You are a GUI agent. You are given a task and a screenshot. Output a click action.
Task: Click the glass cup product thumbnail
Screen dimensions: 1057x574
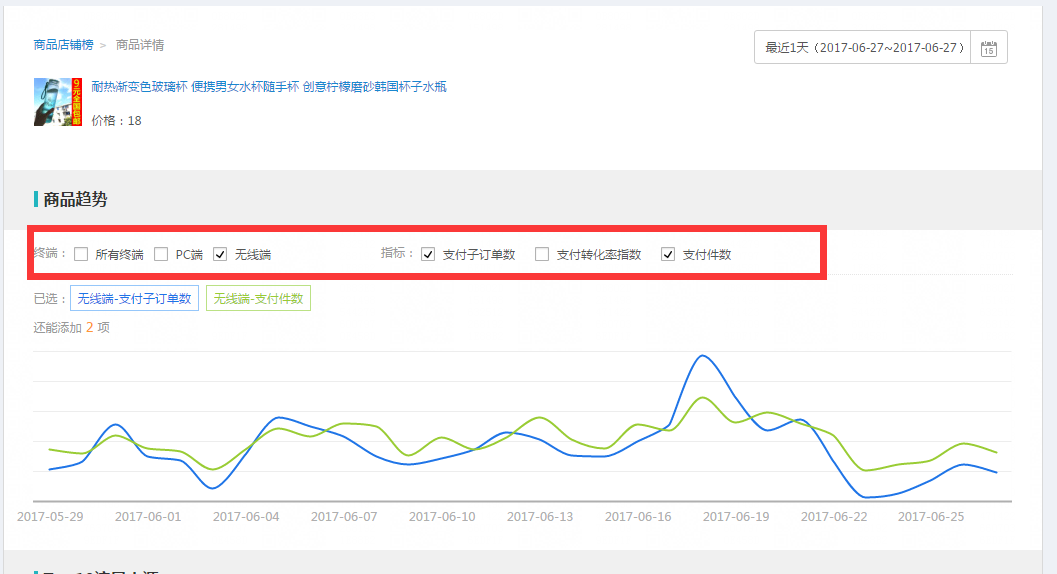(x=58, y=102)
